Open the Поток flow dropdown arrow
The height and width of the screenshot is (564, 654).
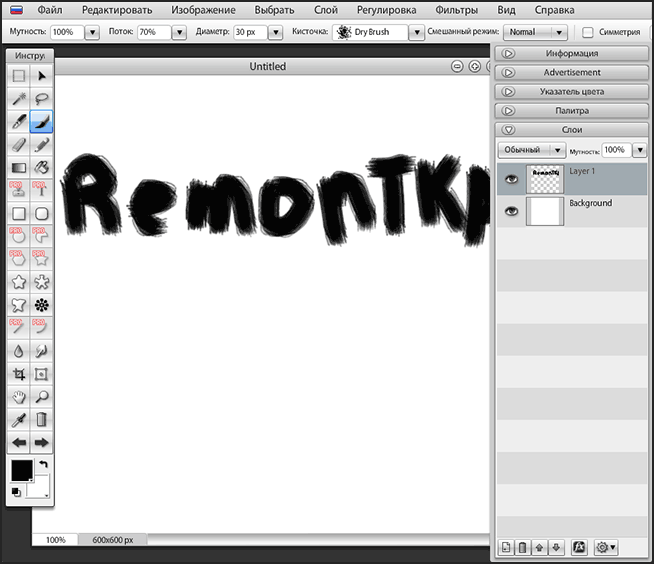pos(179,32)
